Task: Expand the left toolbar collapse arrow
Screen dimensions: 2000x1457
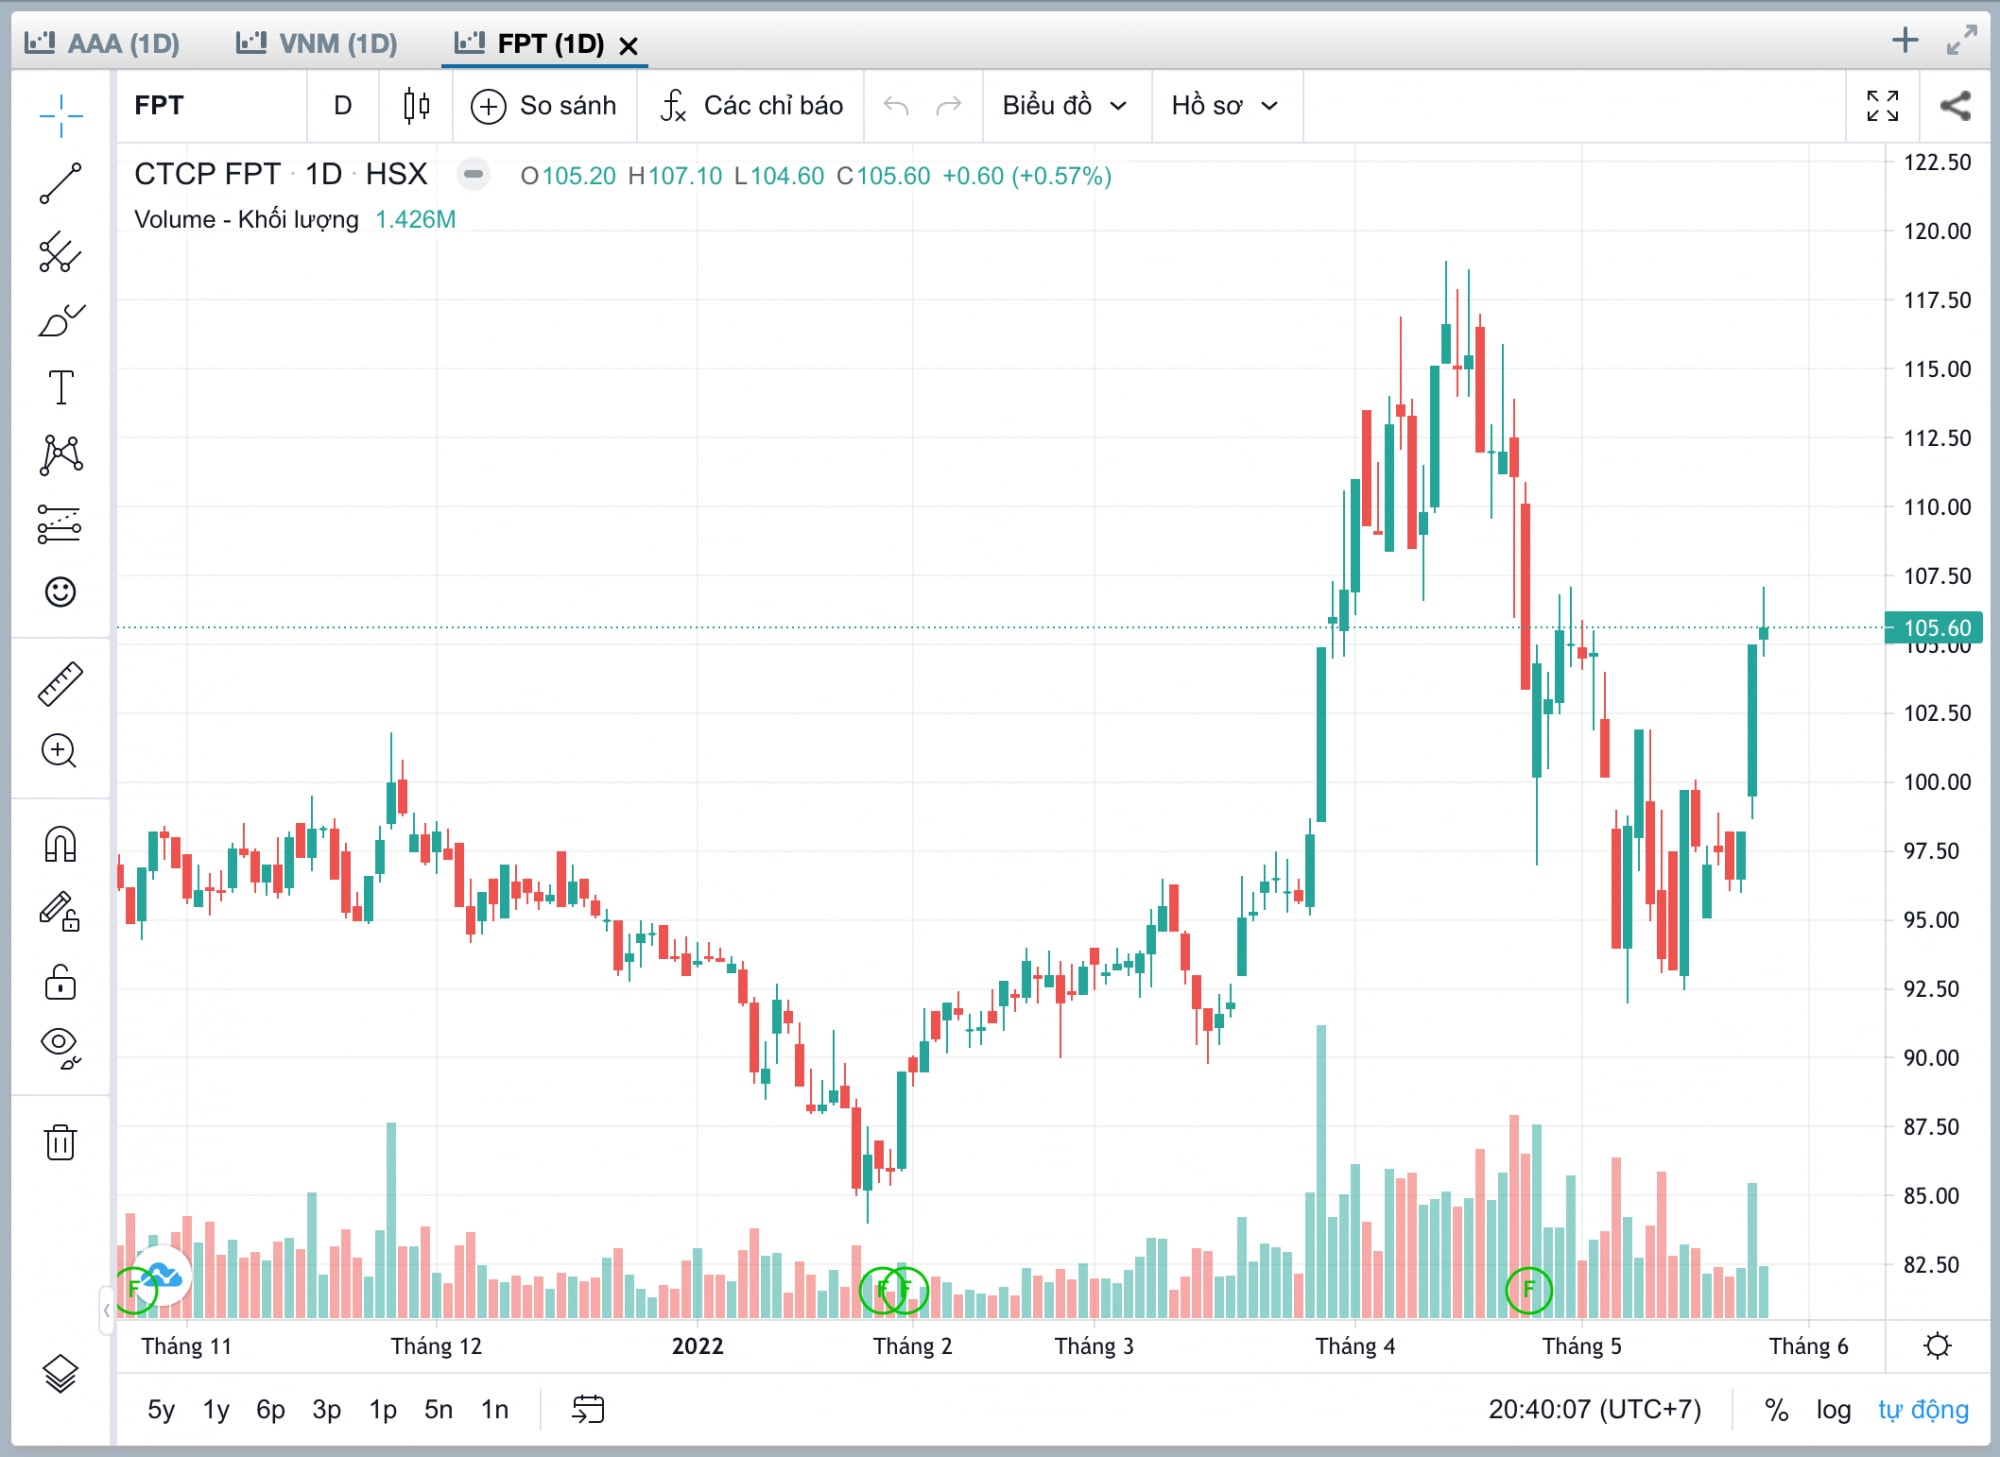Action: point(107,1310)
